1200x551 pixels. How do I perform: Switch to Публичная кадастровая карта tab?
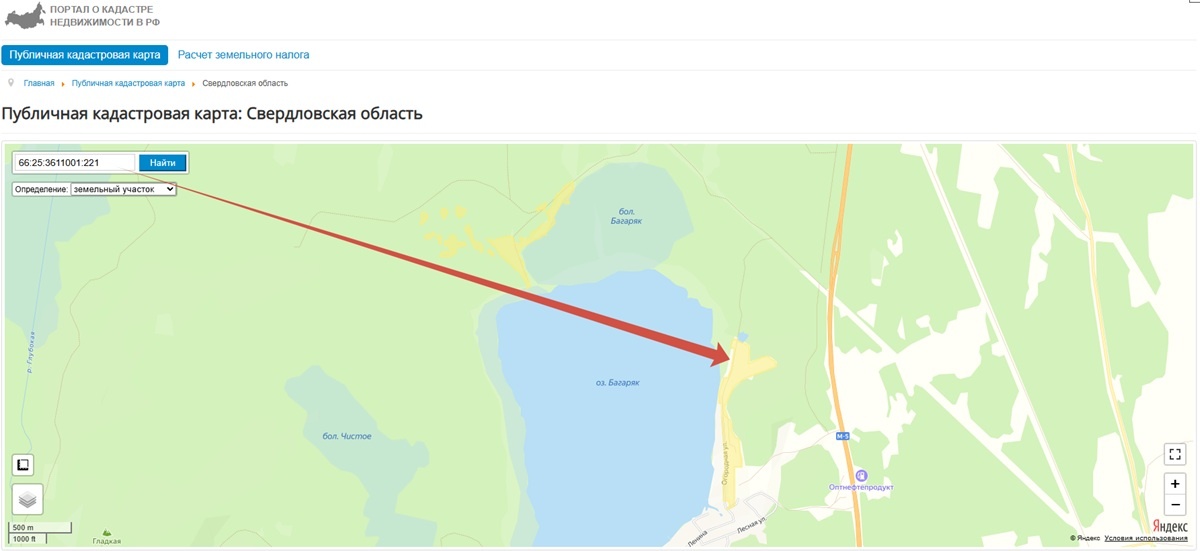[x=85, y=55]
